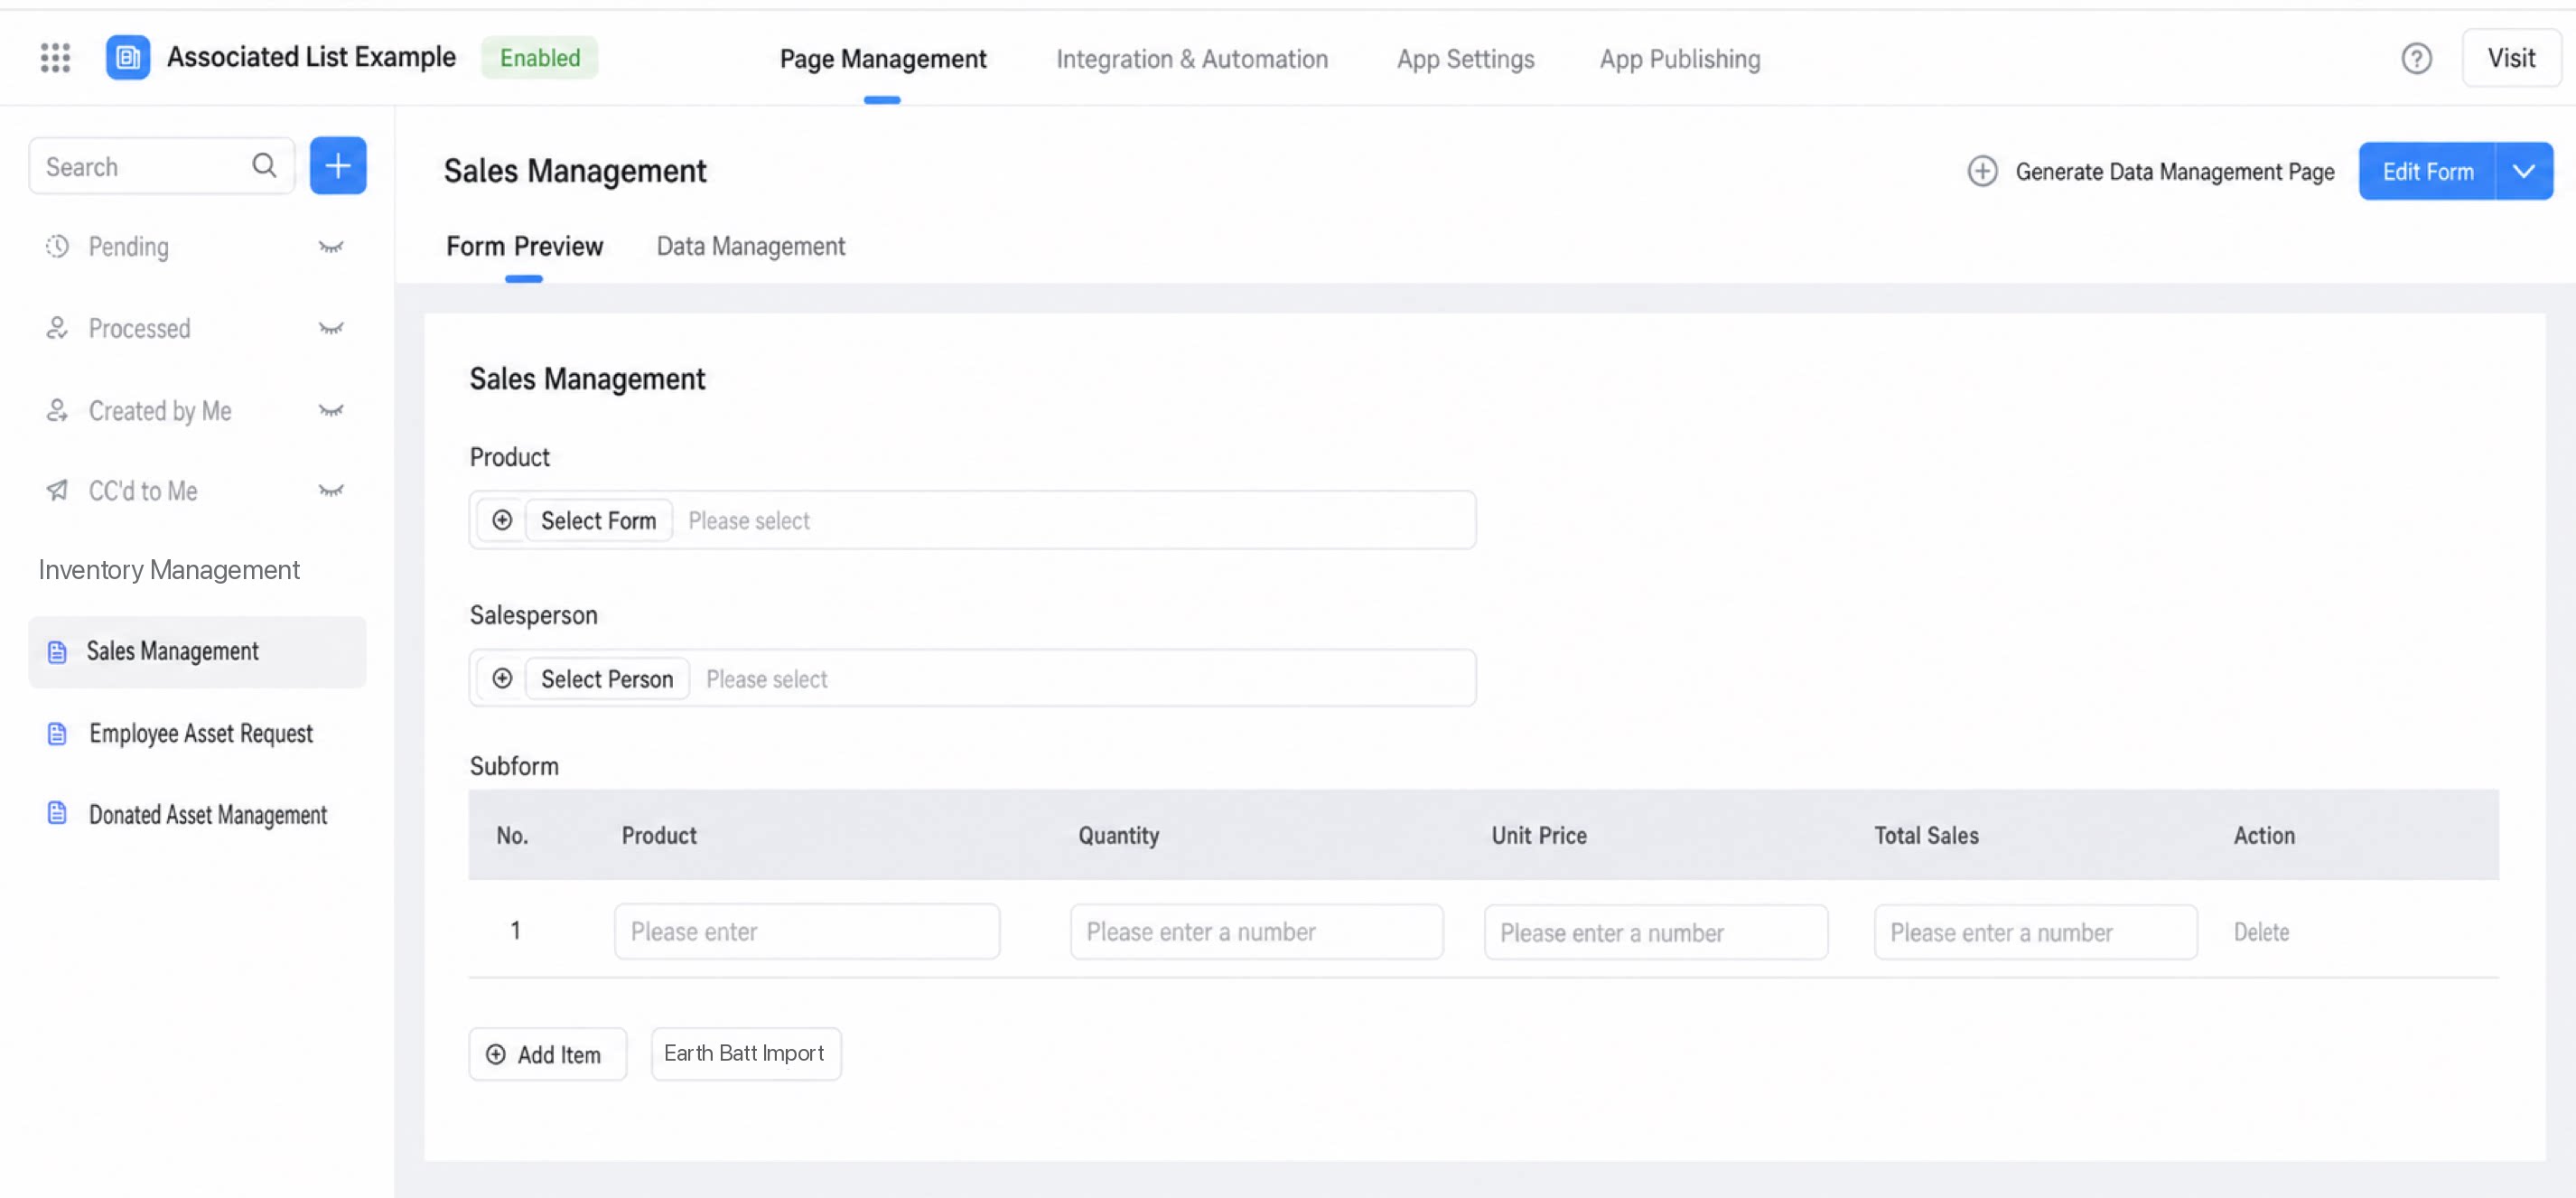Click the plus icon in the Product field
This screenshot has width=2576, height=1198.
click(502, 520)
